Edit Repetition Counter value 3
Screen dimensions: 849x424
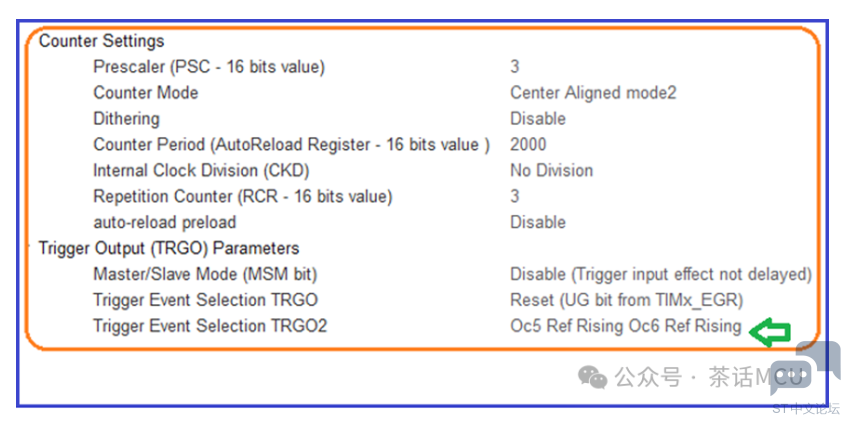point(514,196)
